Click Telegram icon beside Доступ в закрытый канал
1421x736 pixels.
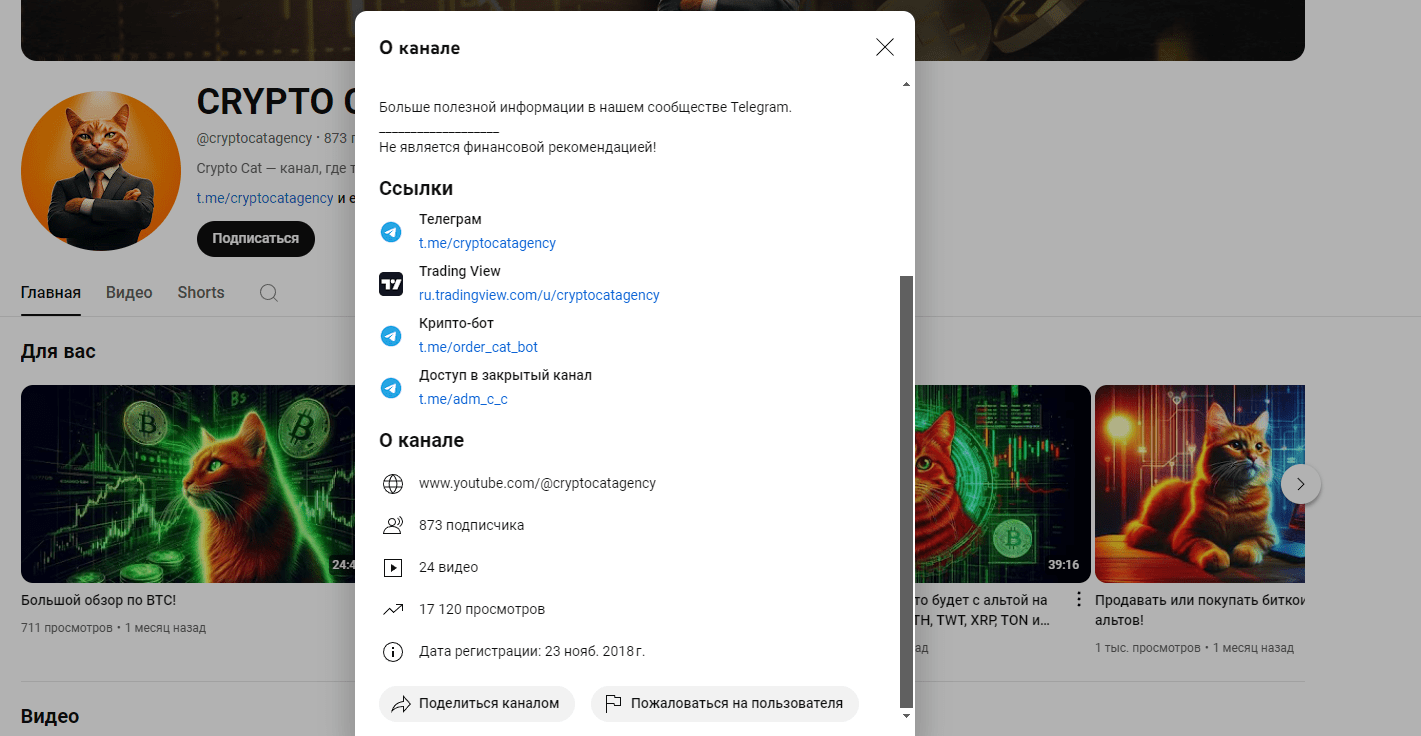point(391,388)
